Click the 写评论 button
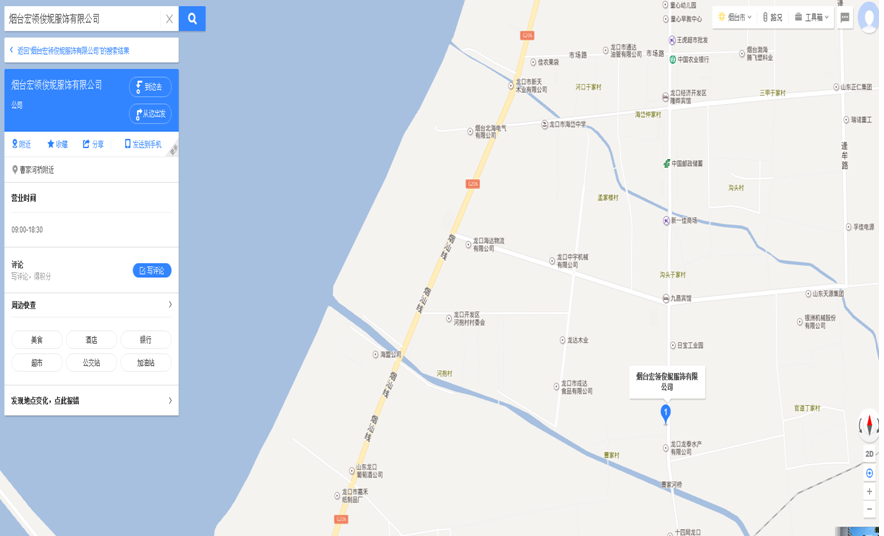Viewport: 884px width, 536px height. (x=152, y=271)
